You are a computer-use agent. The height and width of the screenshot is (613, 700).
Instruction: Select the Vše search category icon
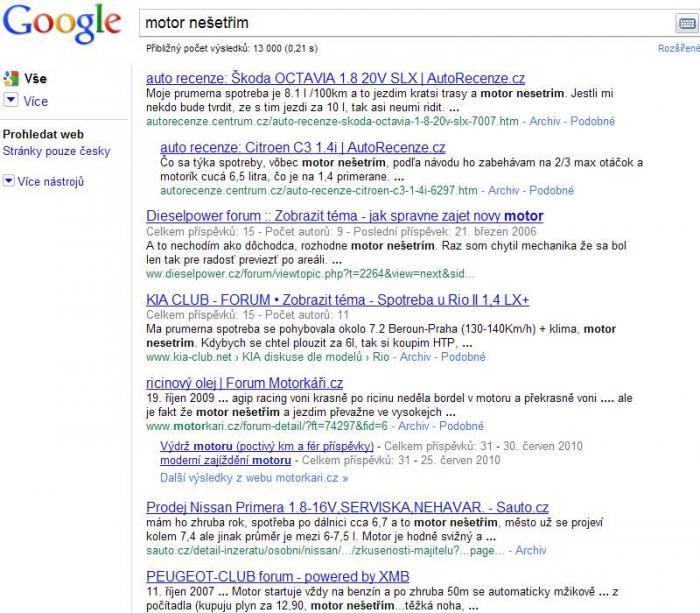(x=11, y=78)
